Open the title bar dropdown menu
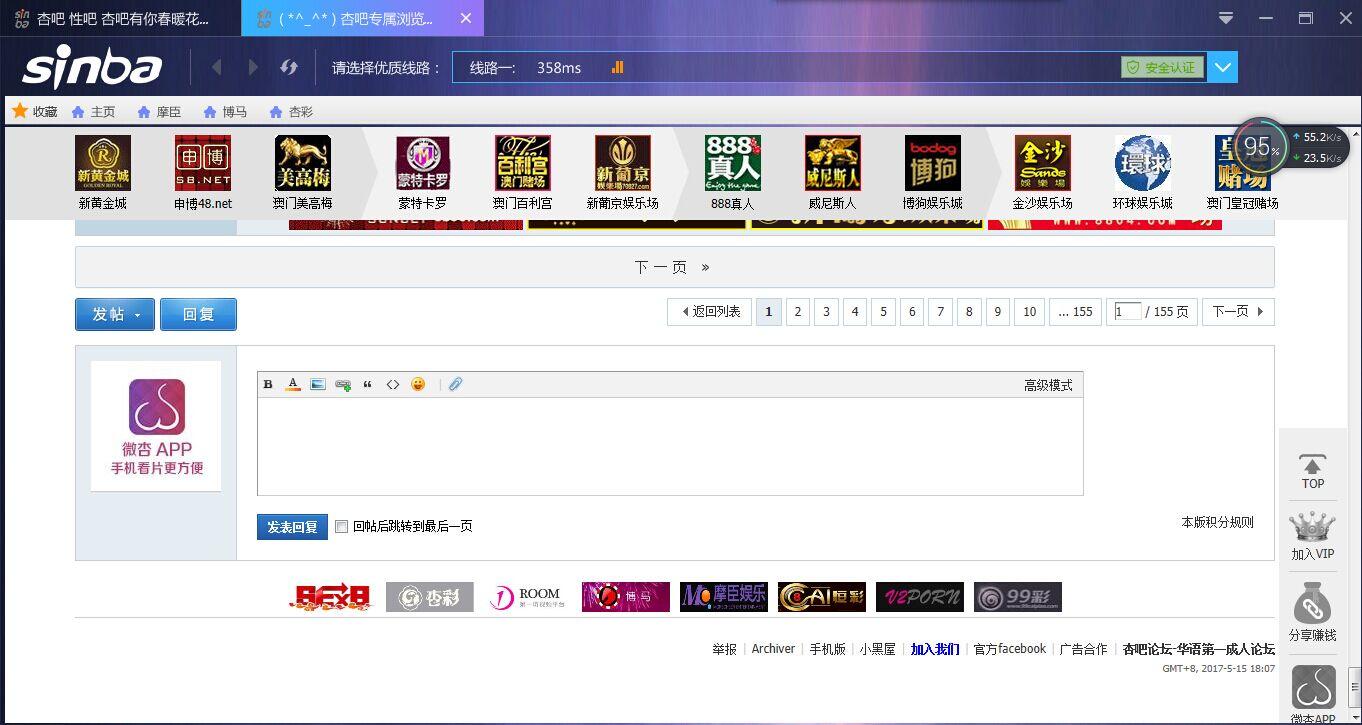Viewport: 1362px width, 725px height. point(1226,18)
